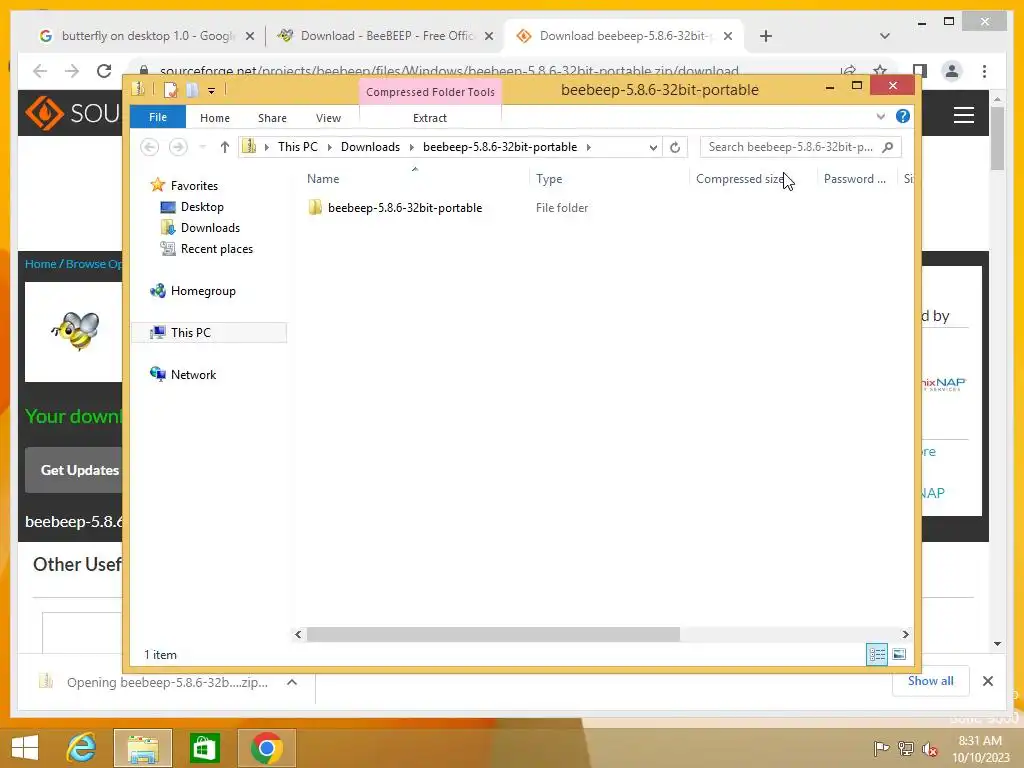
Task: Click Explorer's Forward navigation arrow
Action: (x=178, y=147)
